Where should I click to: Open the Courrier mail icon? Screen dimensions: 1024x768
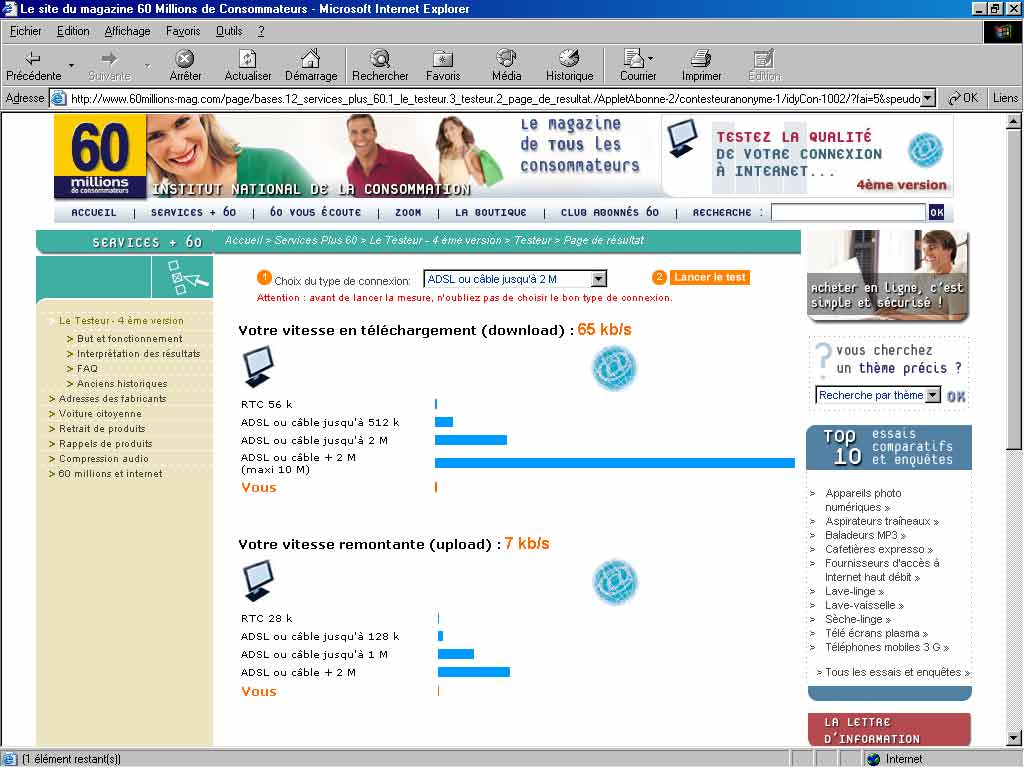tap(633, 59)
